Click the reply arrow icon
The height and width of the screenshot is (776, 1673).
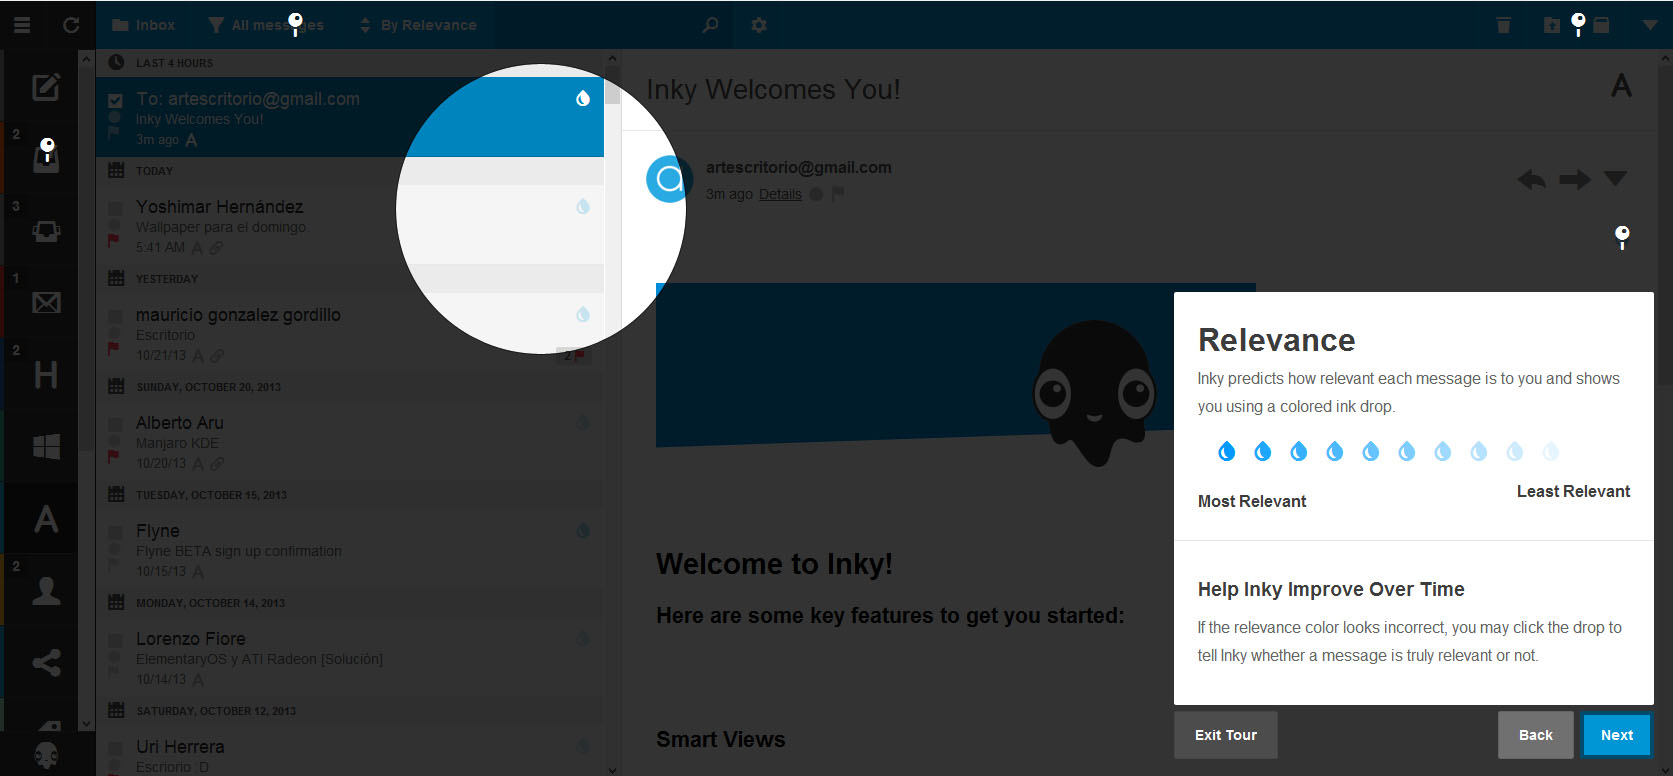tap(1531, 180)
